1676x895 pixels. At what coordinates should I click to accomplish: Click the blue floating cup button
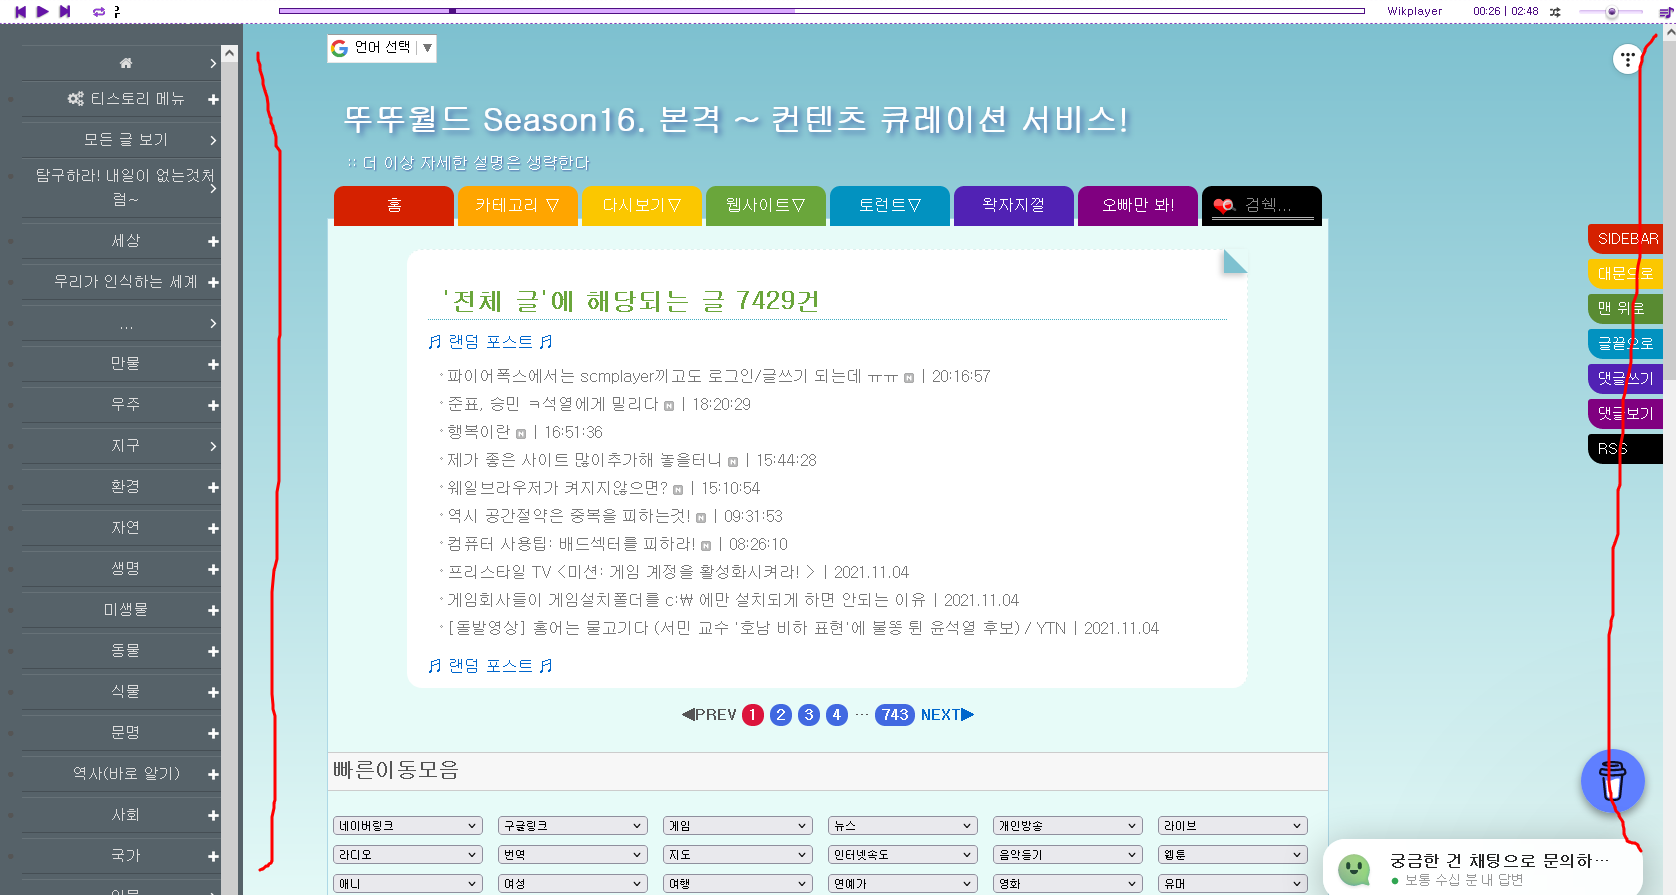click(x=1612, y=781)
